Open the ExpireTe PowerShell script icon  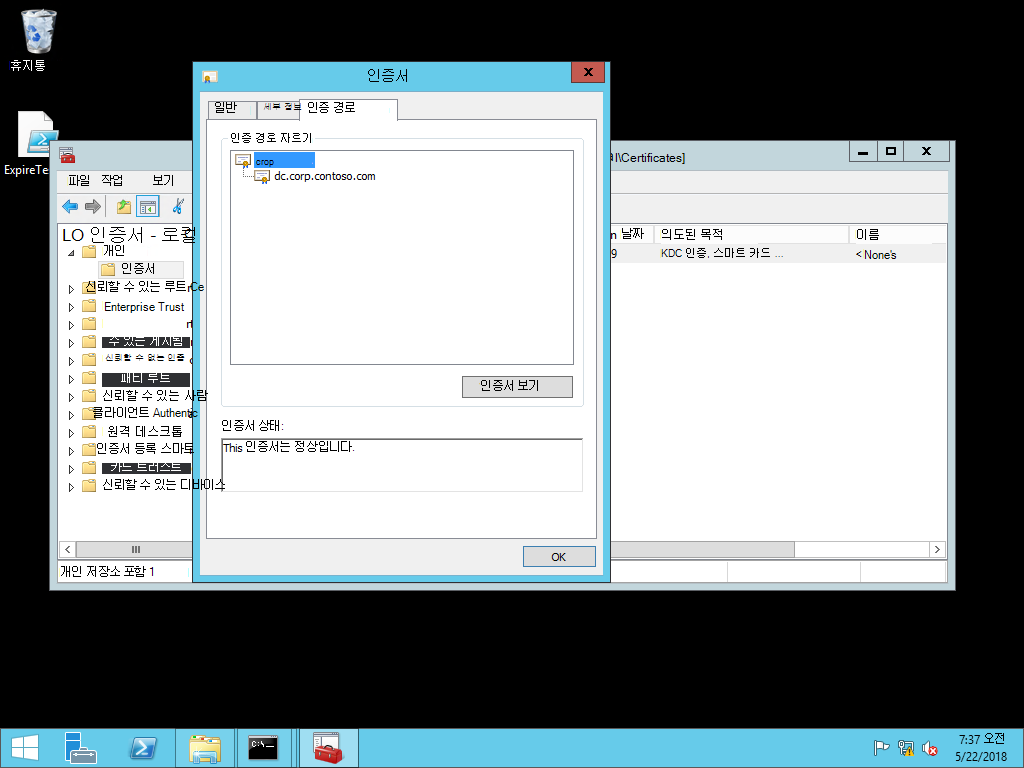(x=38, y=134)
